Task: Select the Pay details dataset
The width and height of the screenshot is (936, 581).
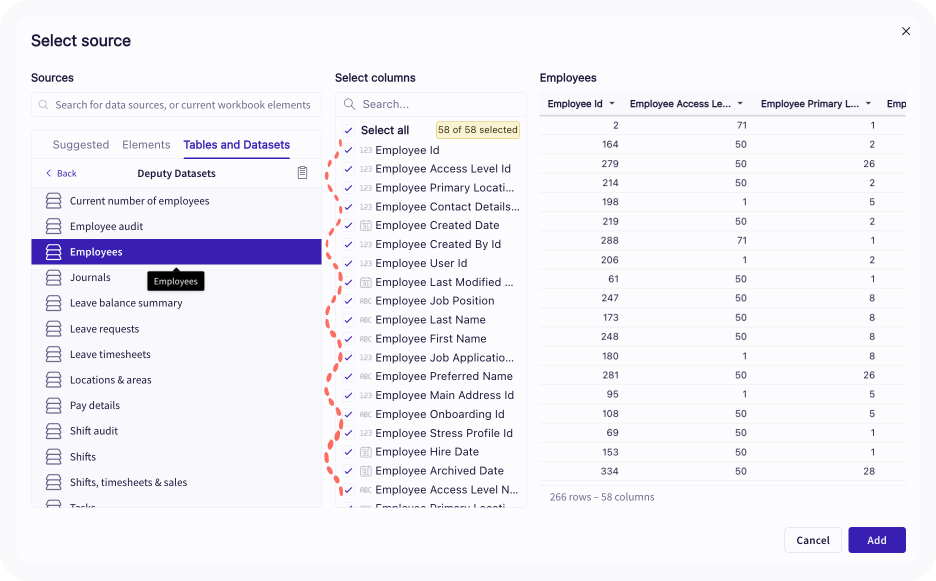Action: coord(176,405)
